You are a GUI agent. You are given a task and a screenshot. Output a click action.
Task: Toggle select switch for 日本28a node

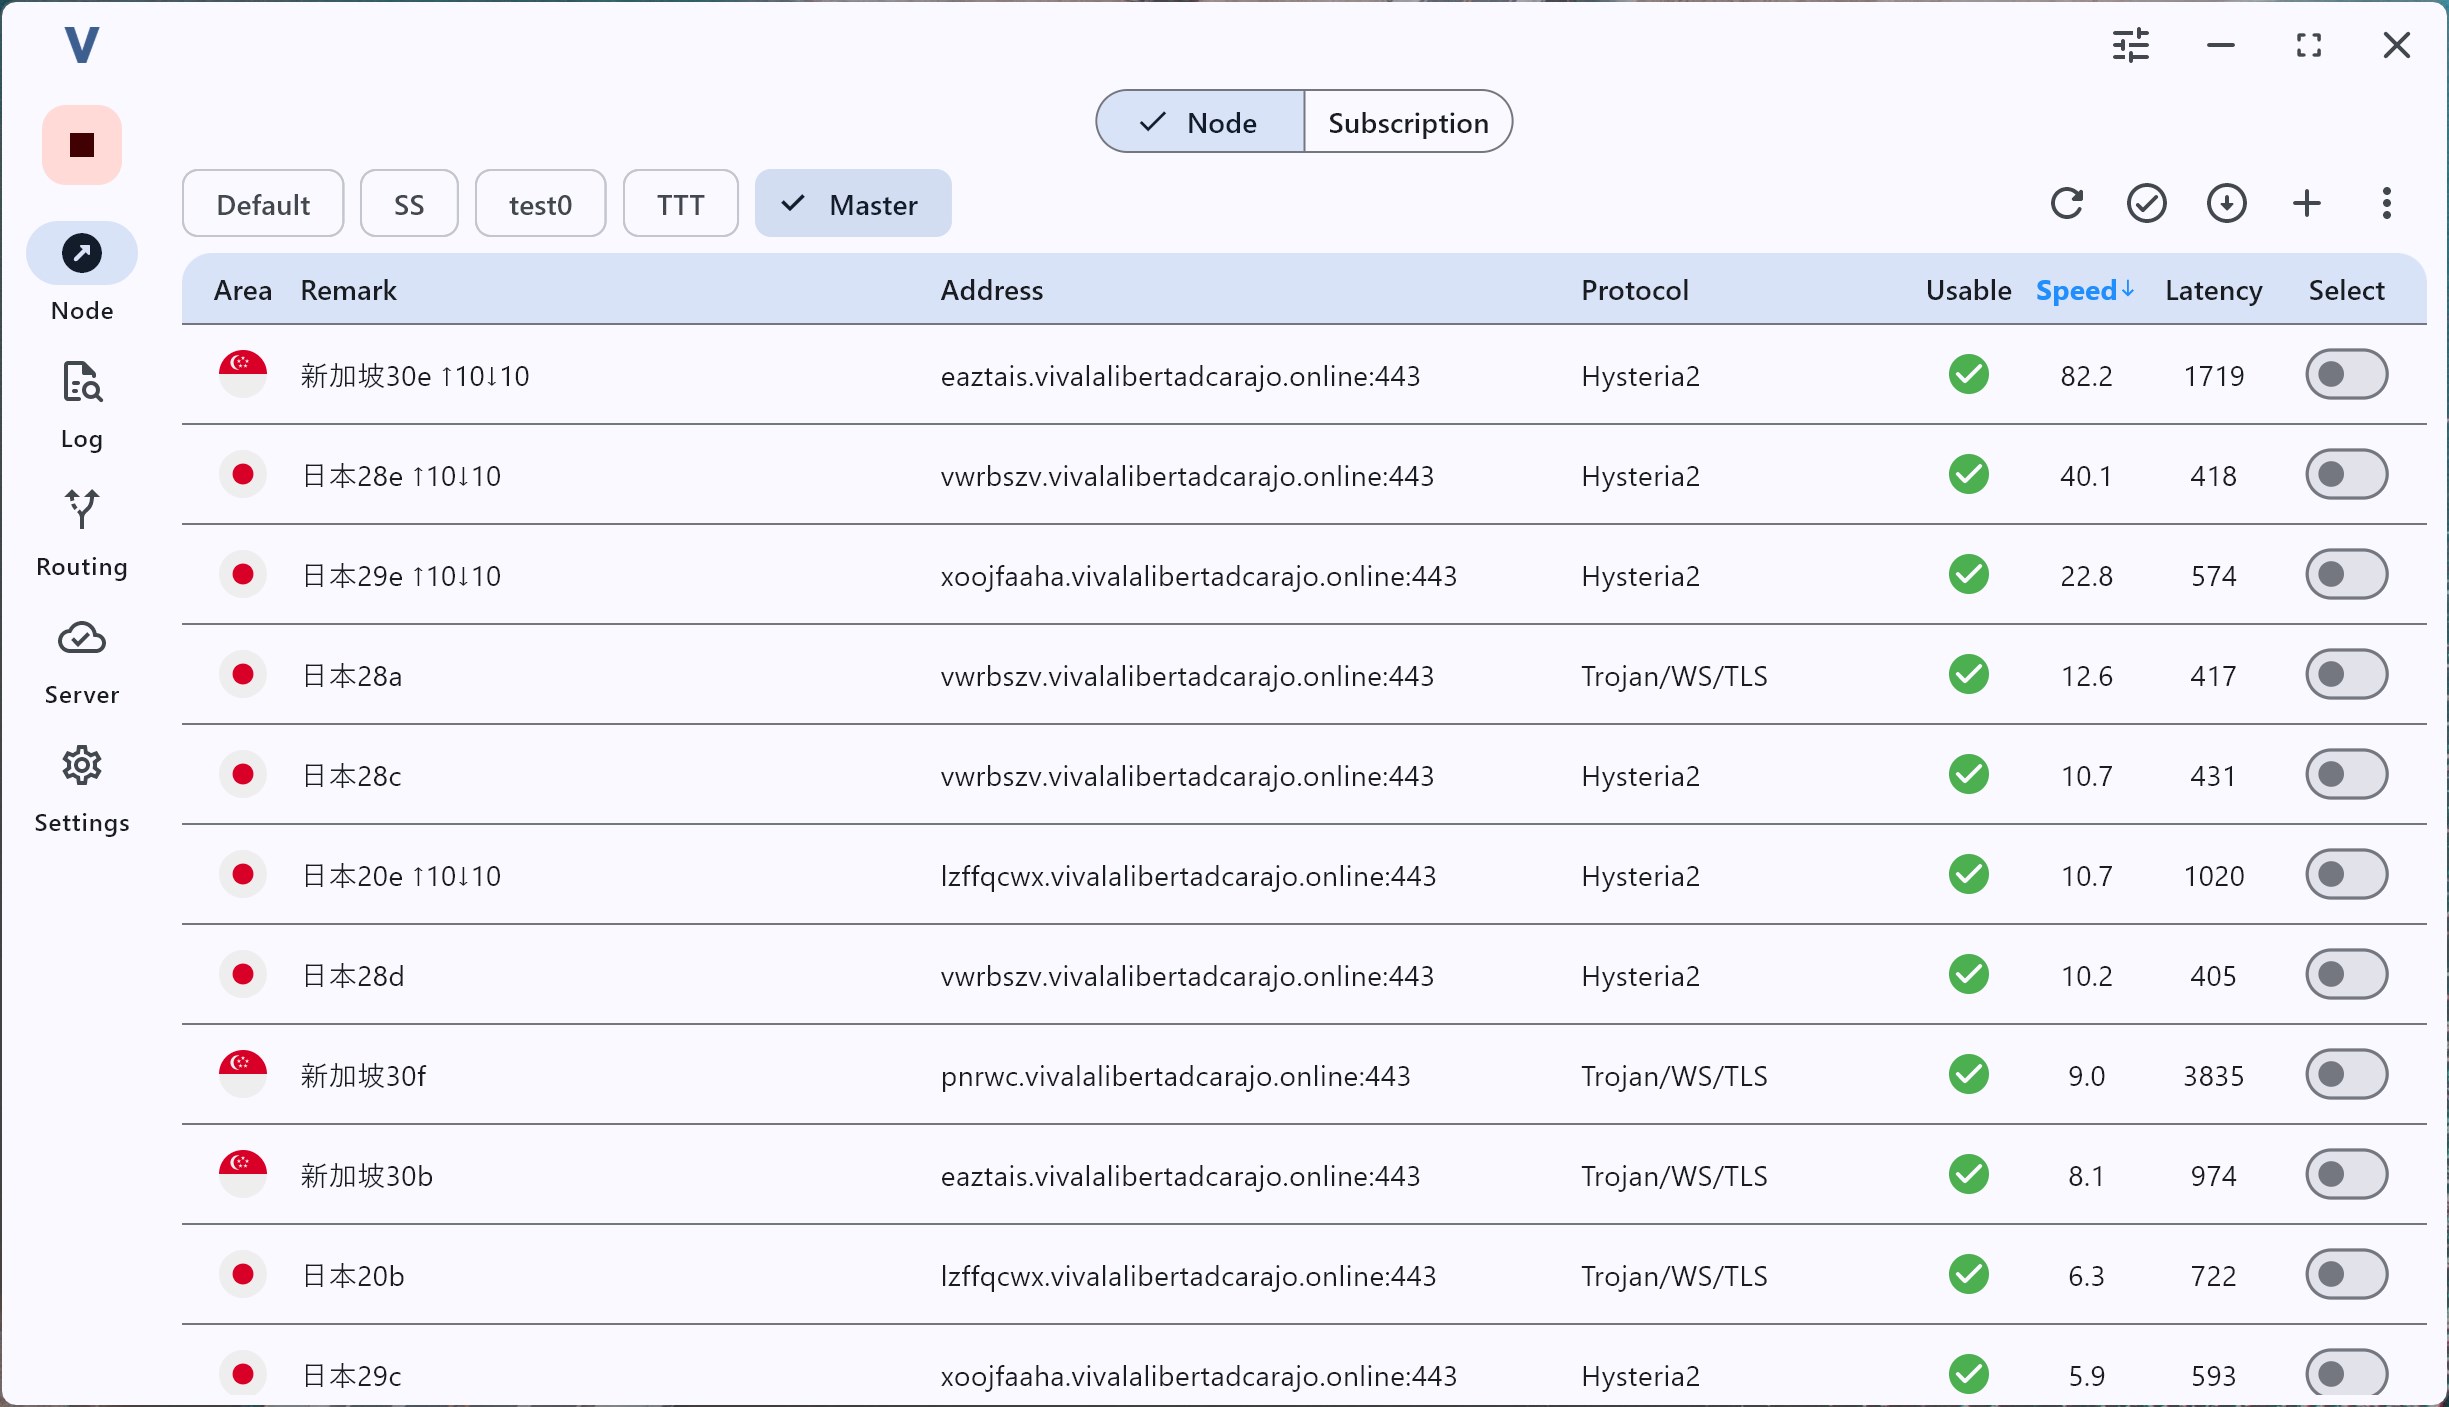2347,675
